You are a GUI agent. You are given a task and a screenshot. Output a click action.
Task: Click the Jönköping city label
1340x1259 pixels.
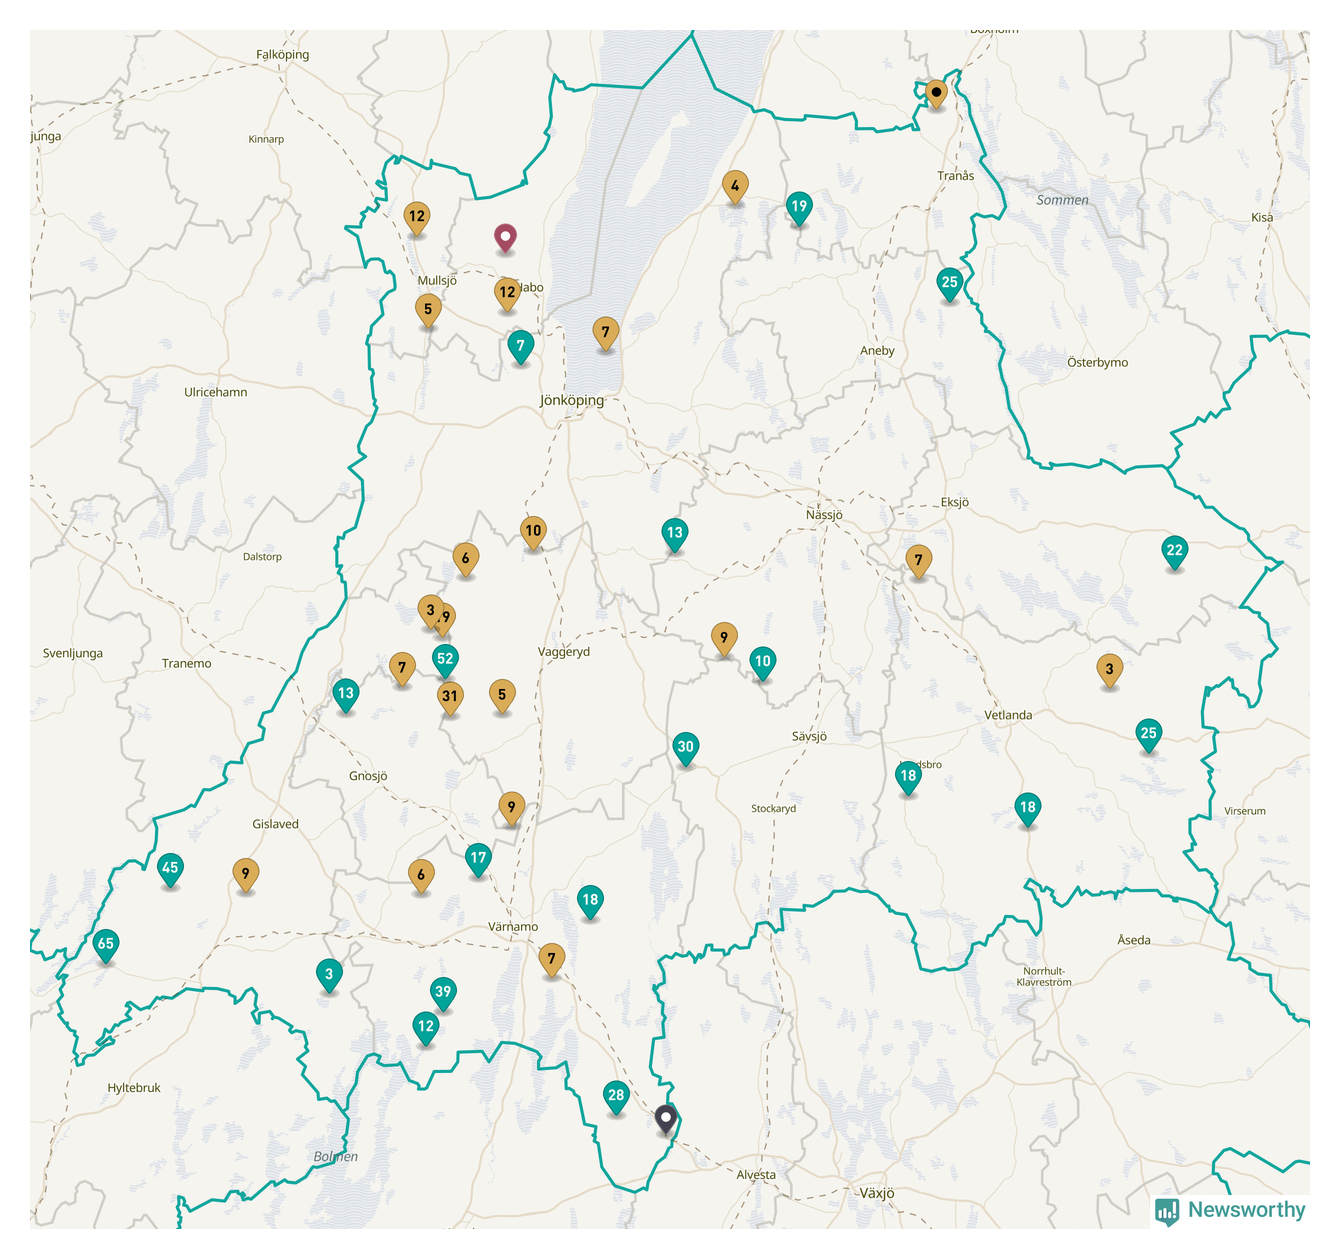point(572,400)
